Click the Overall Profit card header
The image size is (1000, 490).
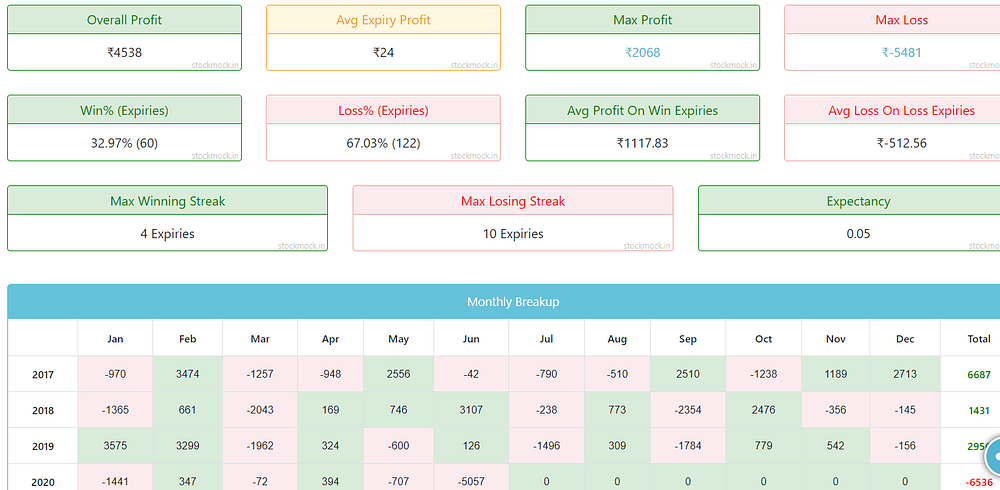point(124,20)
